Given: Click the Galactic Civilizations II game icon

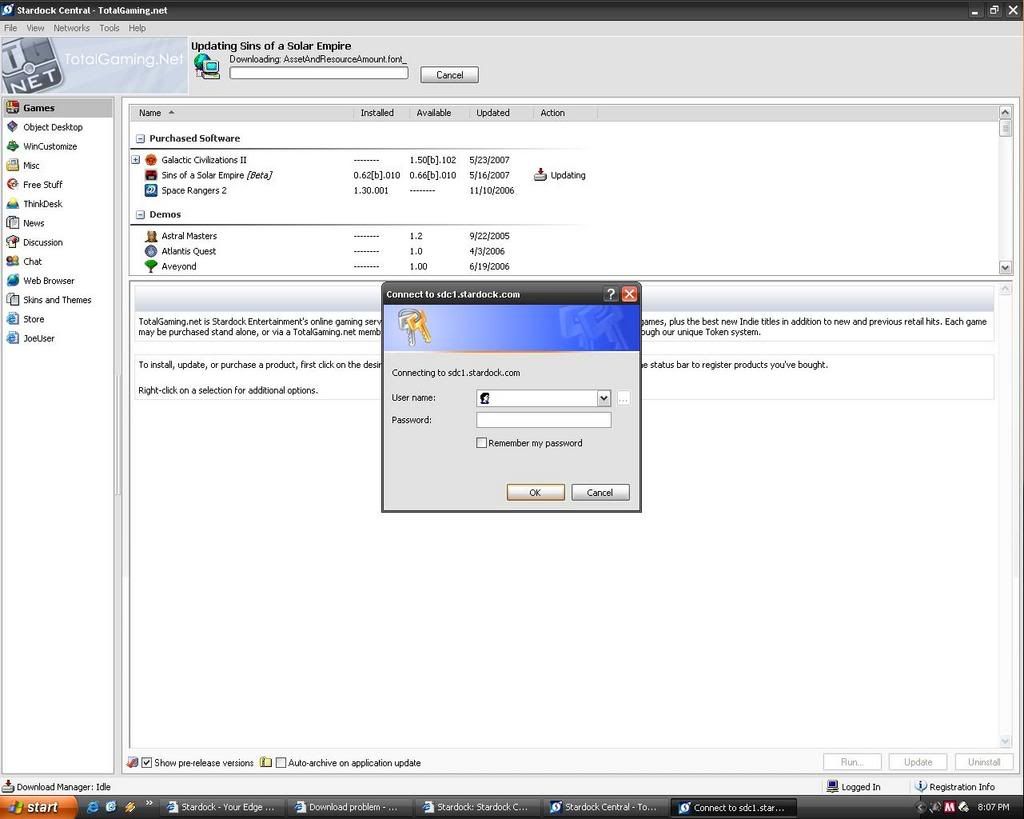Looking at the screenshot, I should coord(151,160).
